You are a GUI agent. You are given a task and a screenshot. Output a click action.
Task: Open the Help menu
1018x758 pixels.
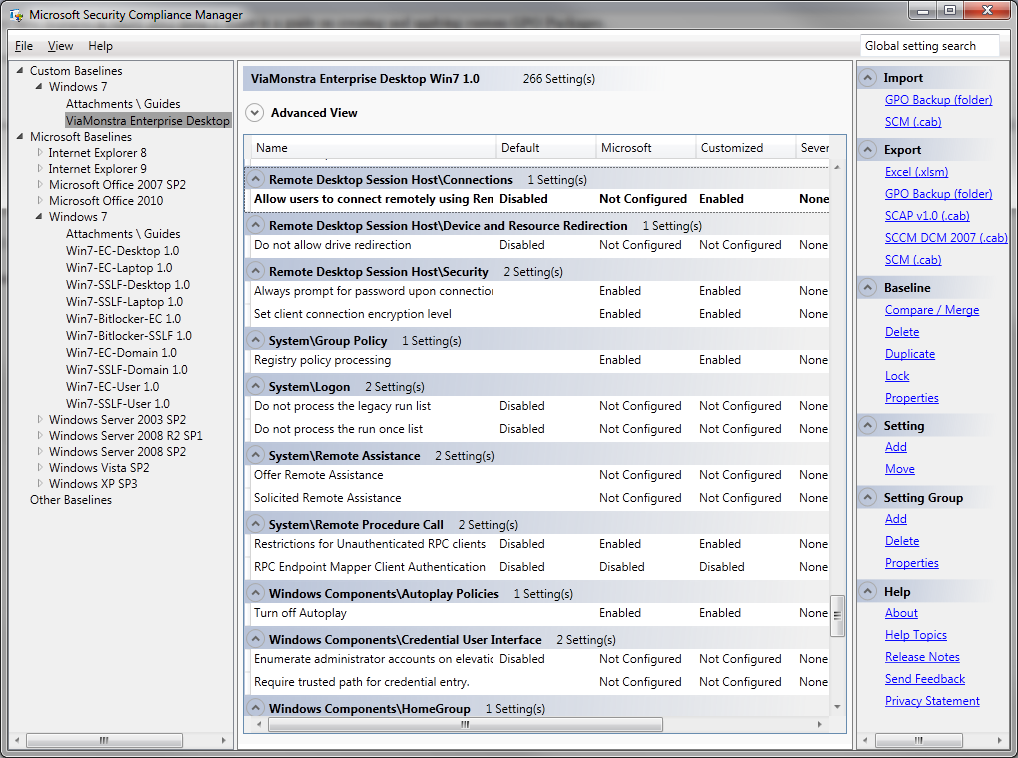coord(100,46)
